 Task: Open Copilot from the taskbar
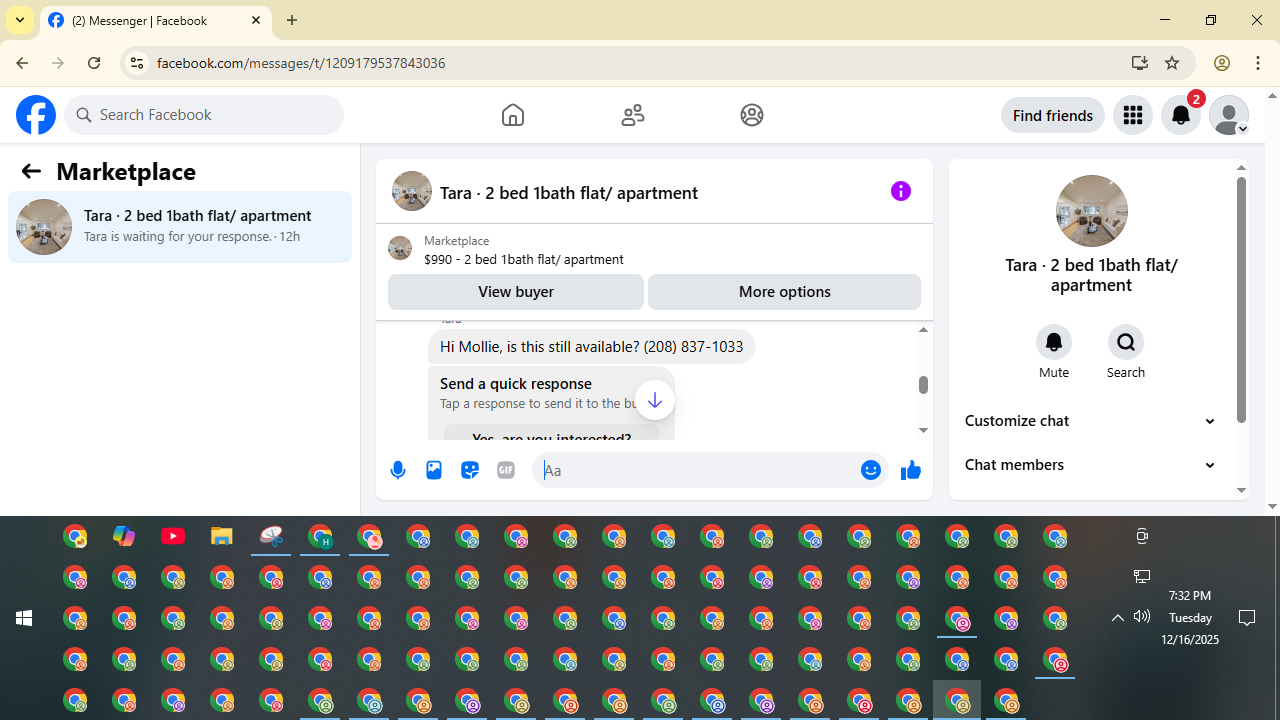point(124,537)
